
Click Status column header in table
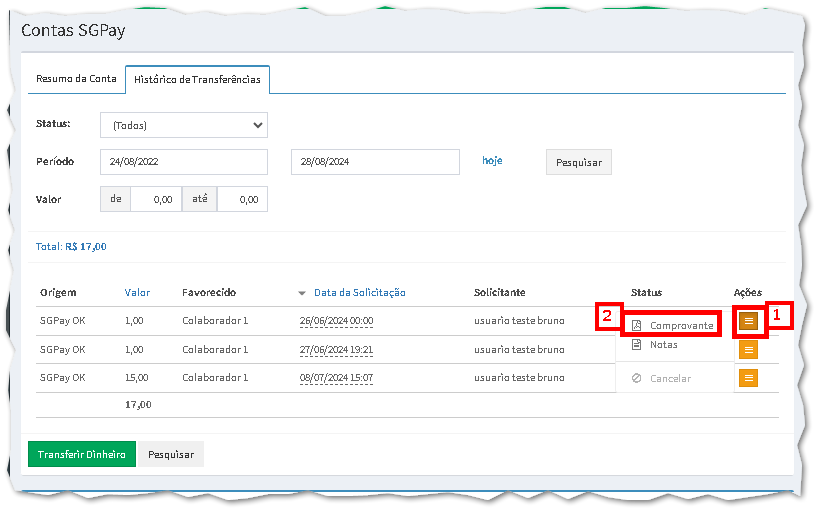point(646,293)
